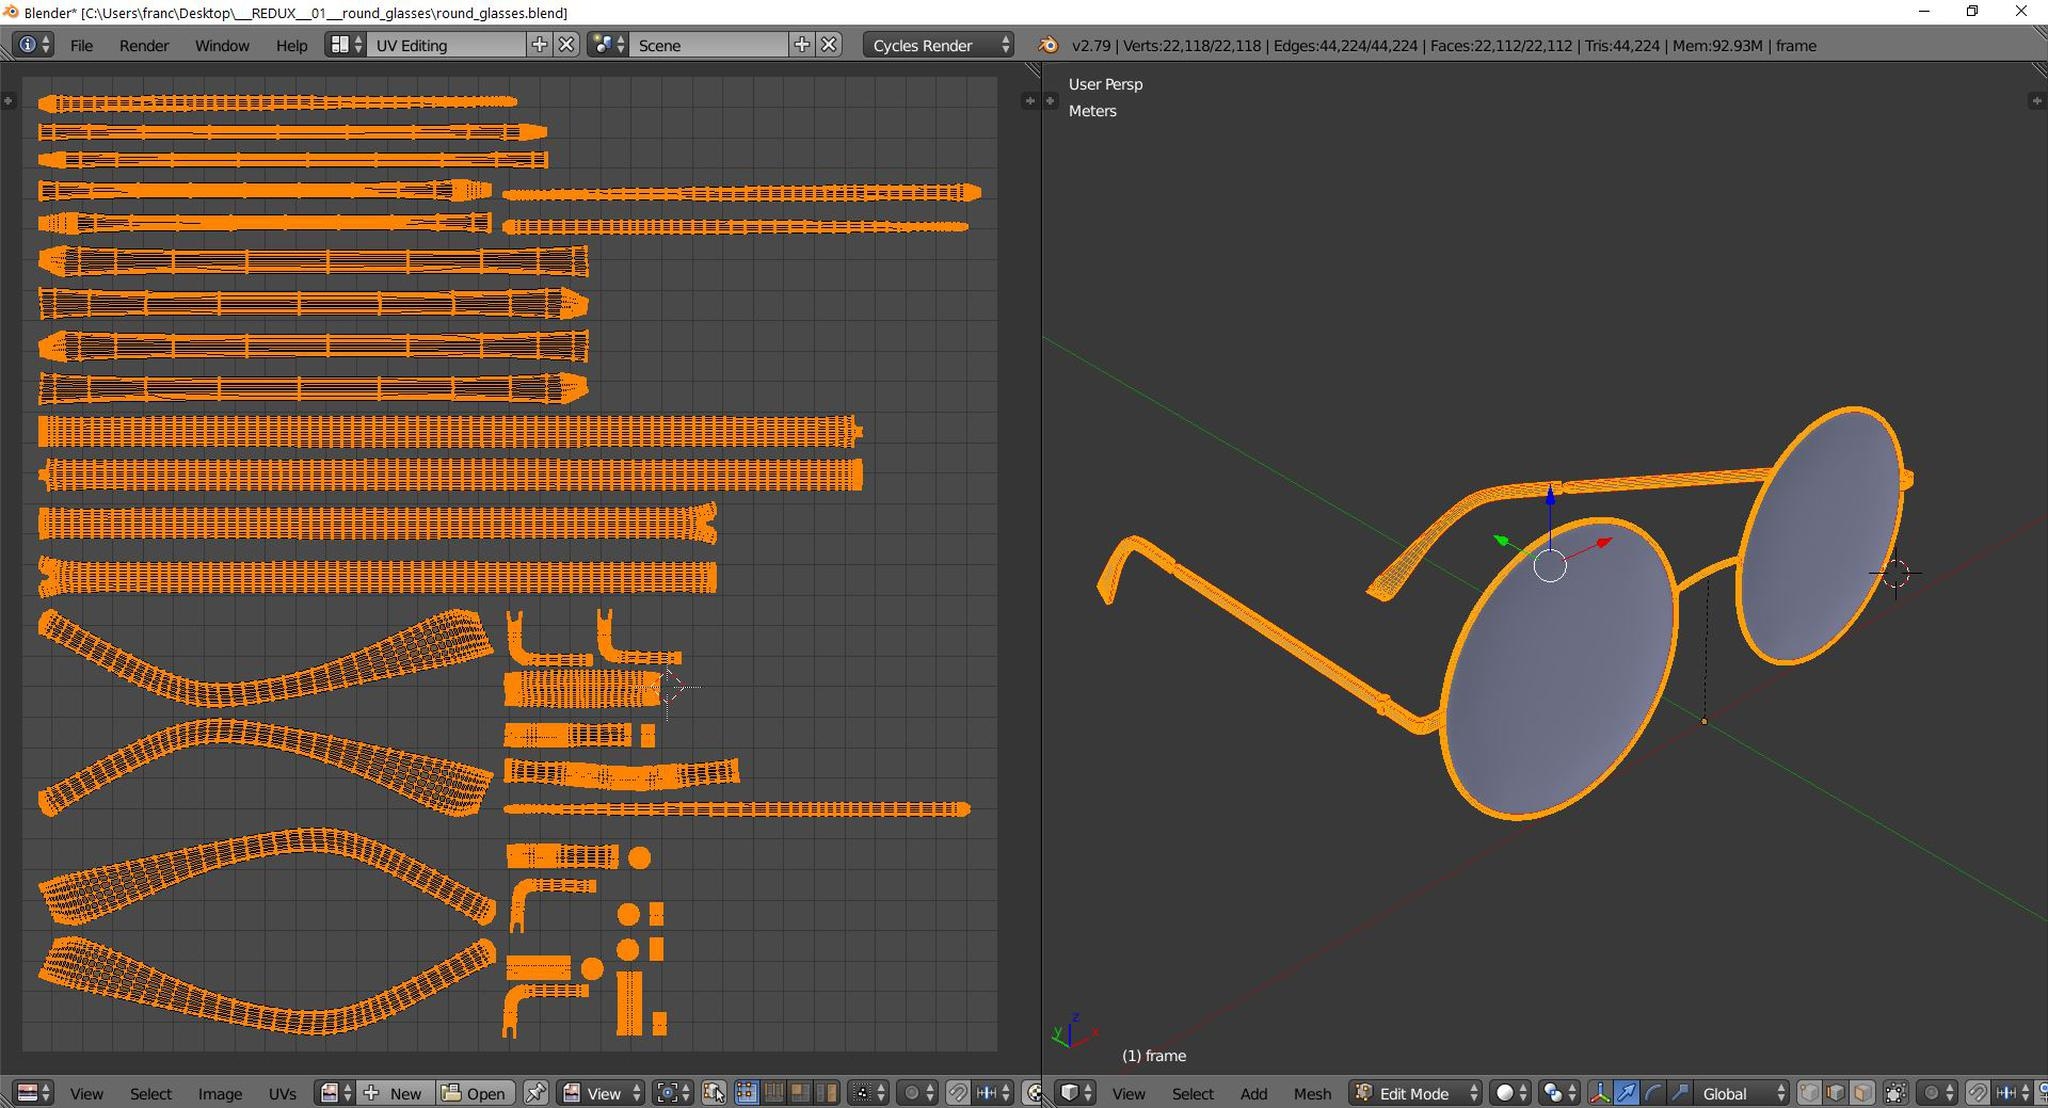Expand the 3D viewport tool shelf tab
The width and height of the screenshot is (2048, 1108).
(1050, 100)
